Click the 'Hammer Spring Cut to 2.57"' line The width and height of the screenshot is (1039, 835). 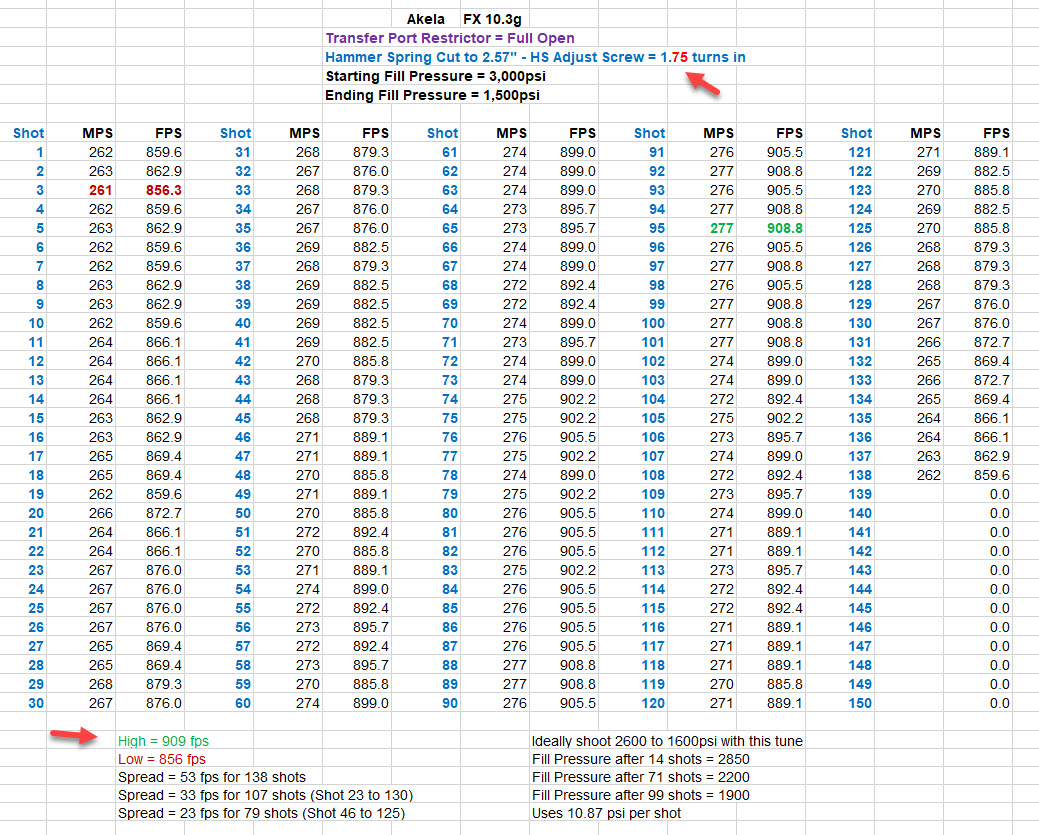(x=535, y=57)
